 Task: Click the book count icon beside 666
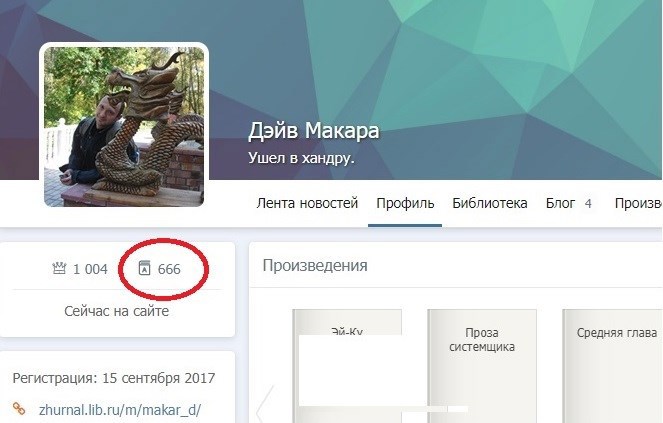point(145,268)
